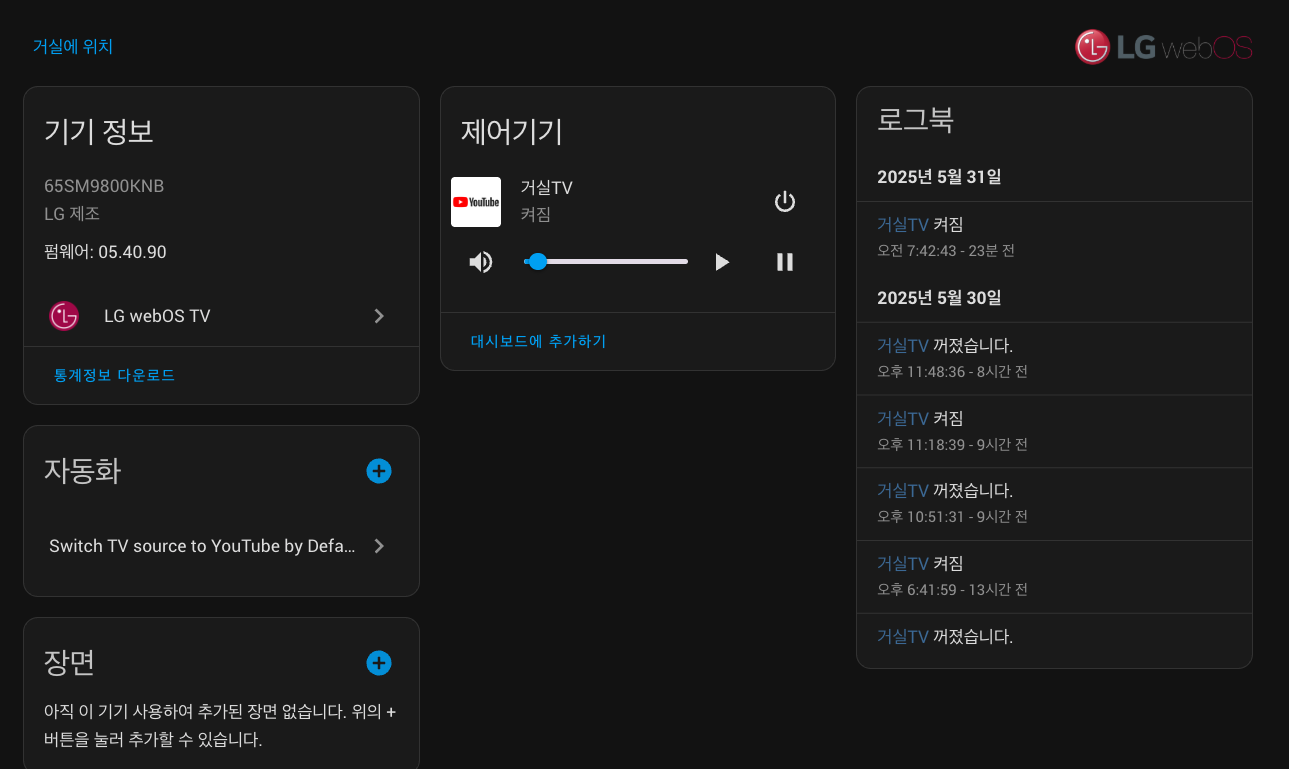
Task: Pause playback on 거실TV
Action: point(785,262)
